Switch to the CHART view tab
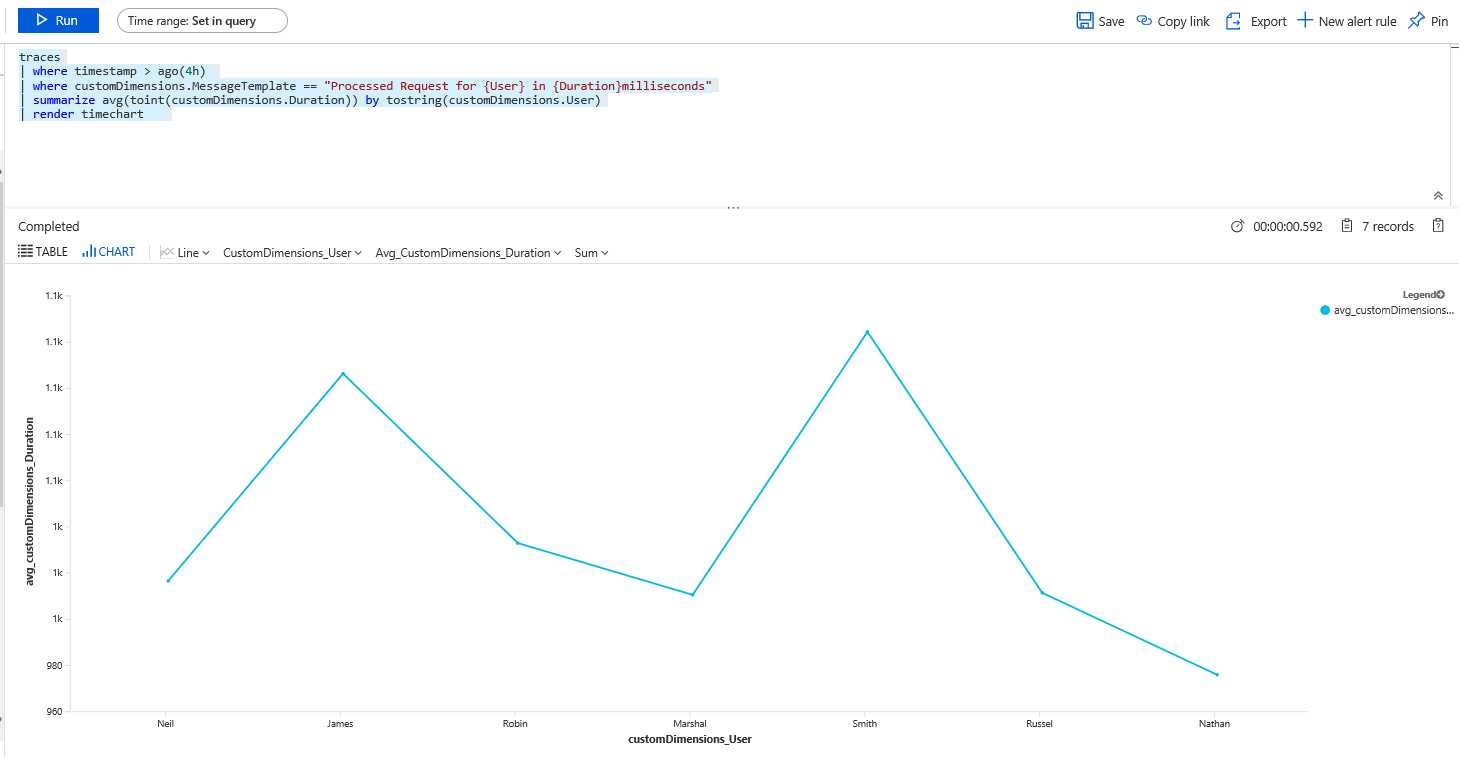1459x758 pixels. (x=109, y=252)
